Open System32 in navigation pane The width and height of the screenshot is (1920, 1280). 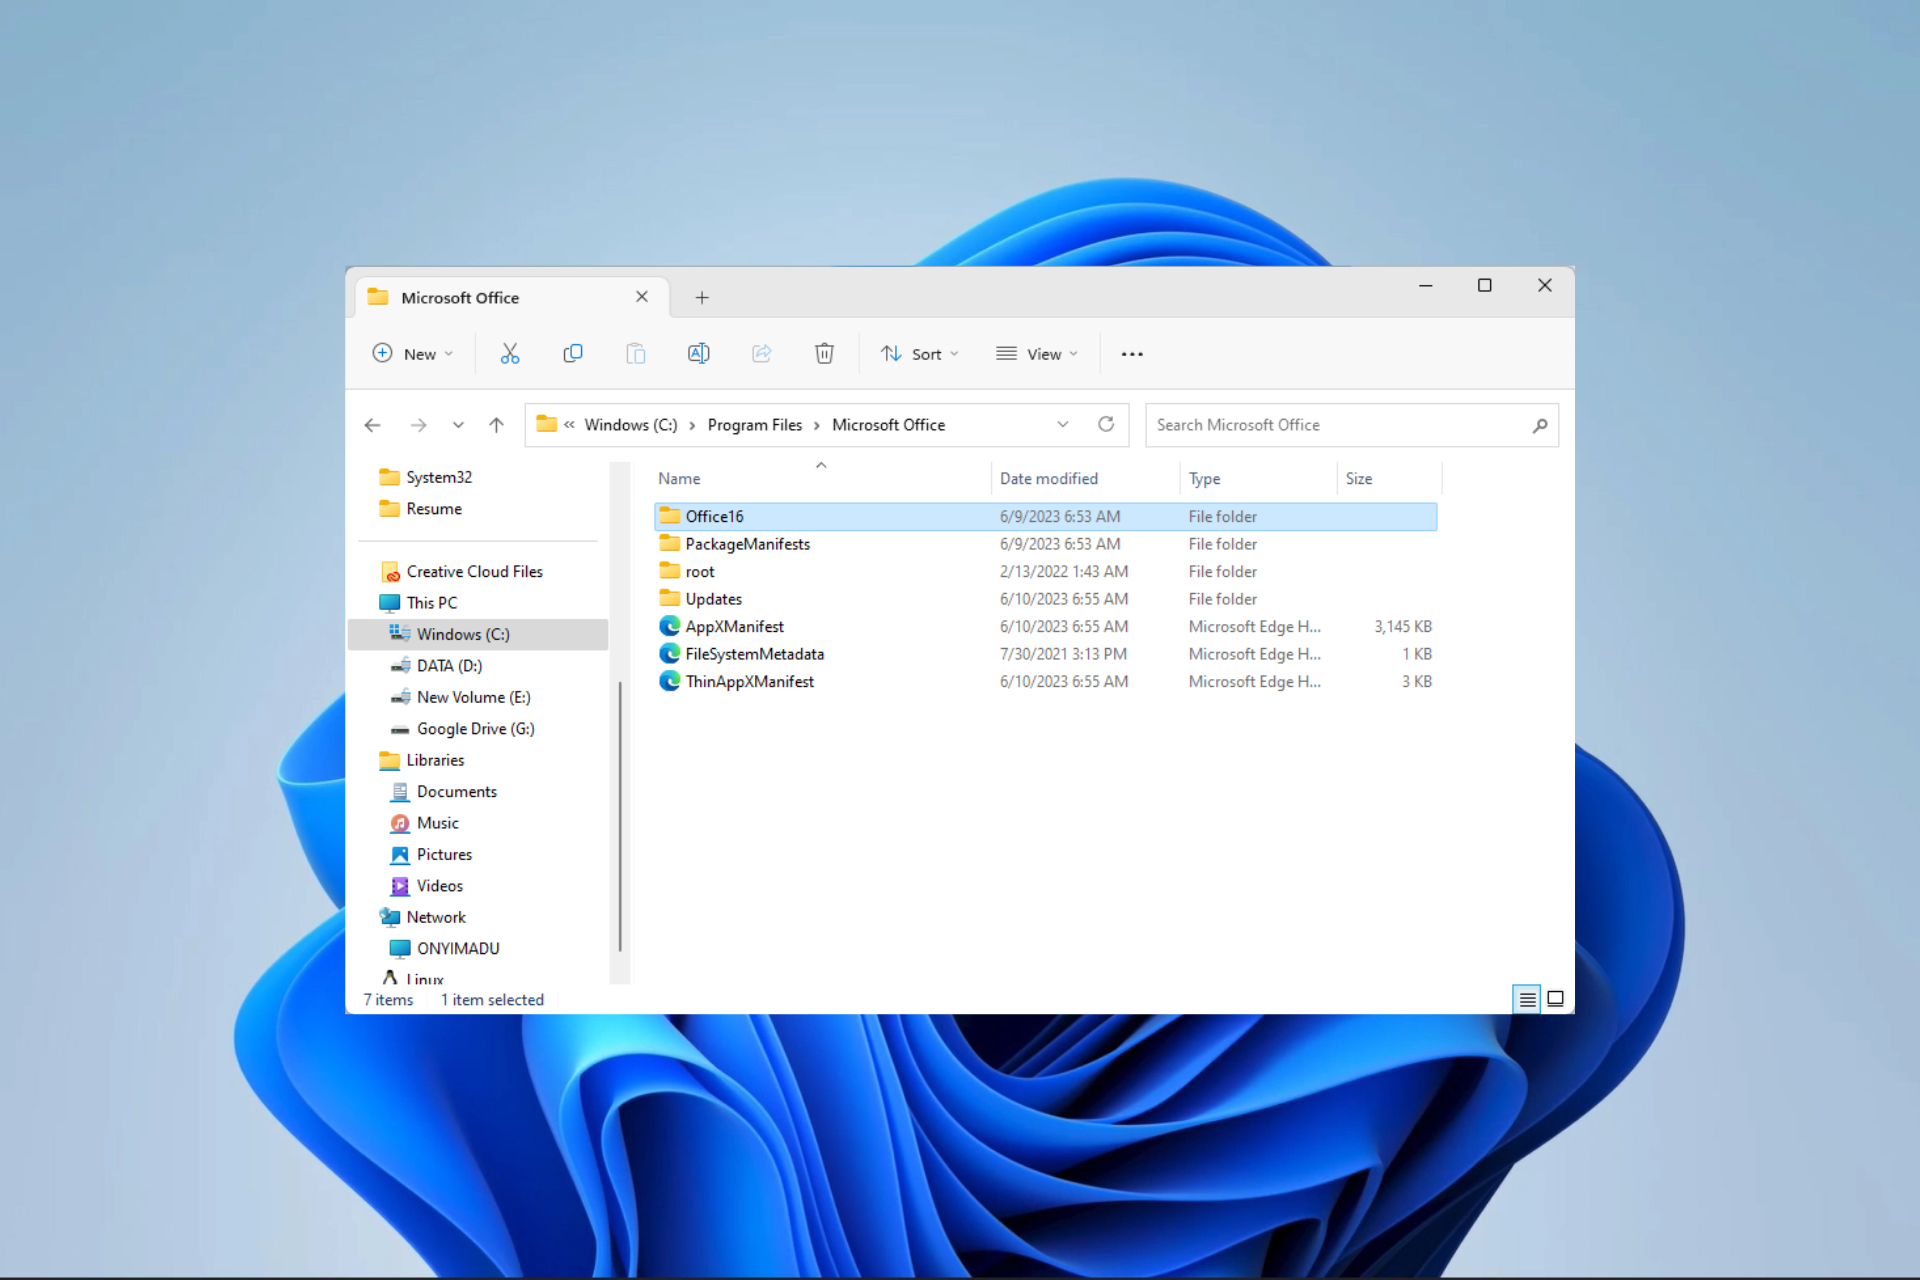tap(439, 477)
